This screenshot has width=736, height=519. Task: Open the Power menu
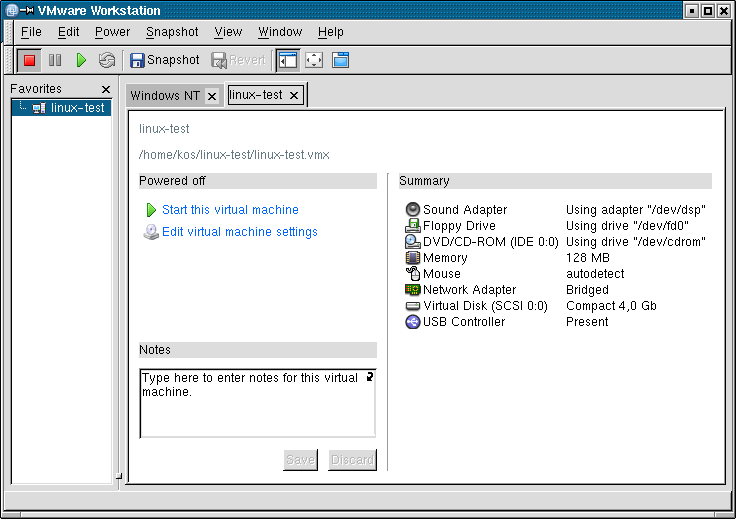coord(112,32)
